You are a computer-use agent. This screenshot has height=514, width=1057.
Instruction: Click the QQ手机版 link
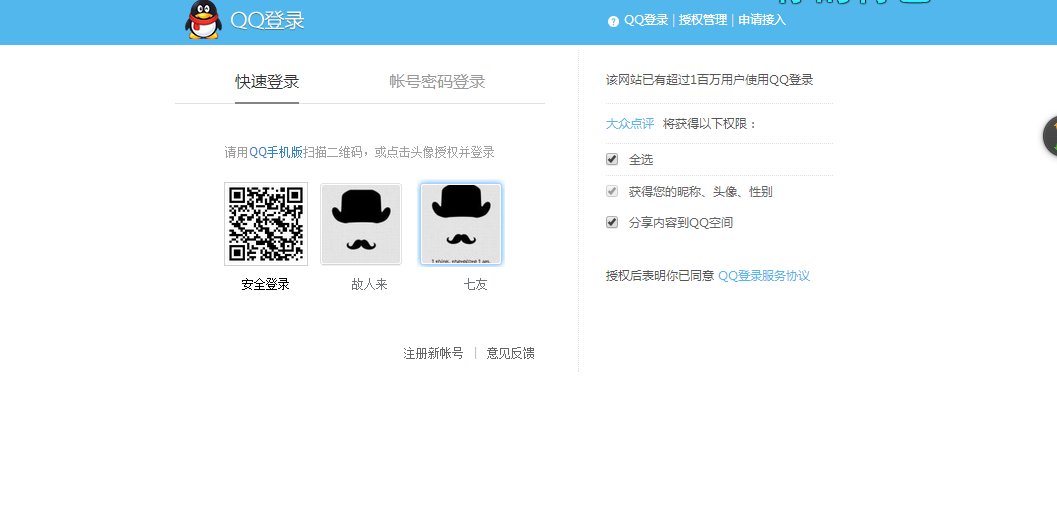pyautogui.click(x=276, y=152)
